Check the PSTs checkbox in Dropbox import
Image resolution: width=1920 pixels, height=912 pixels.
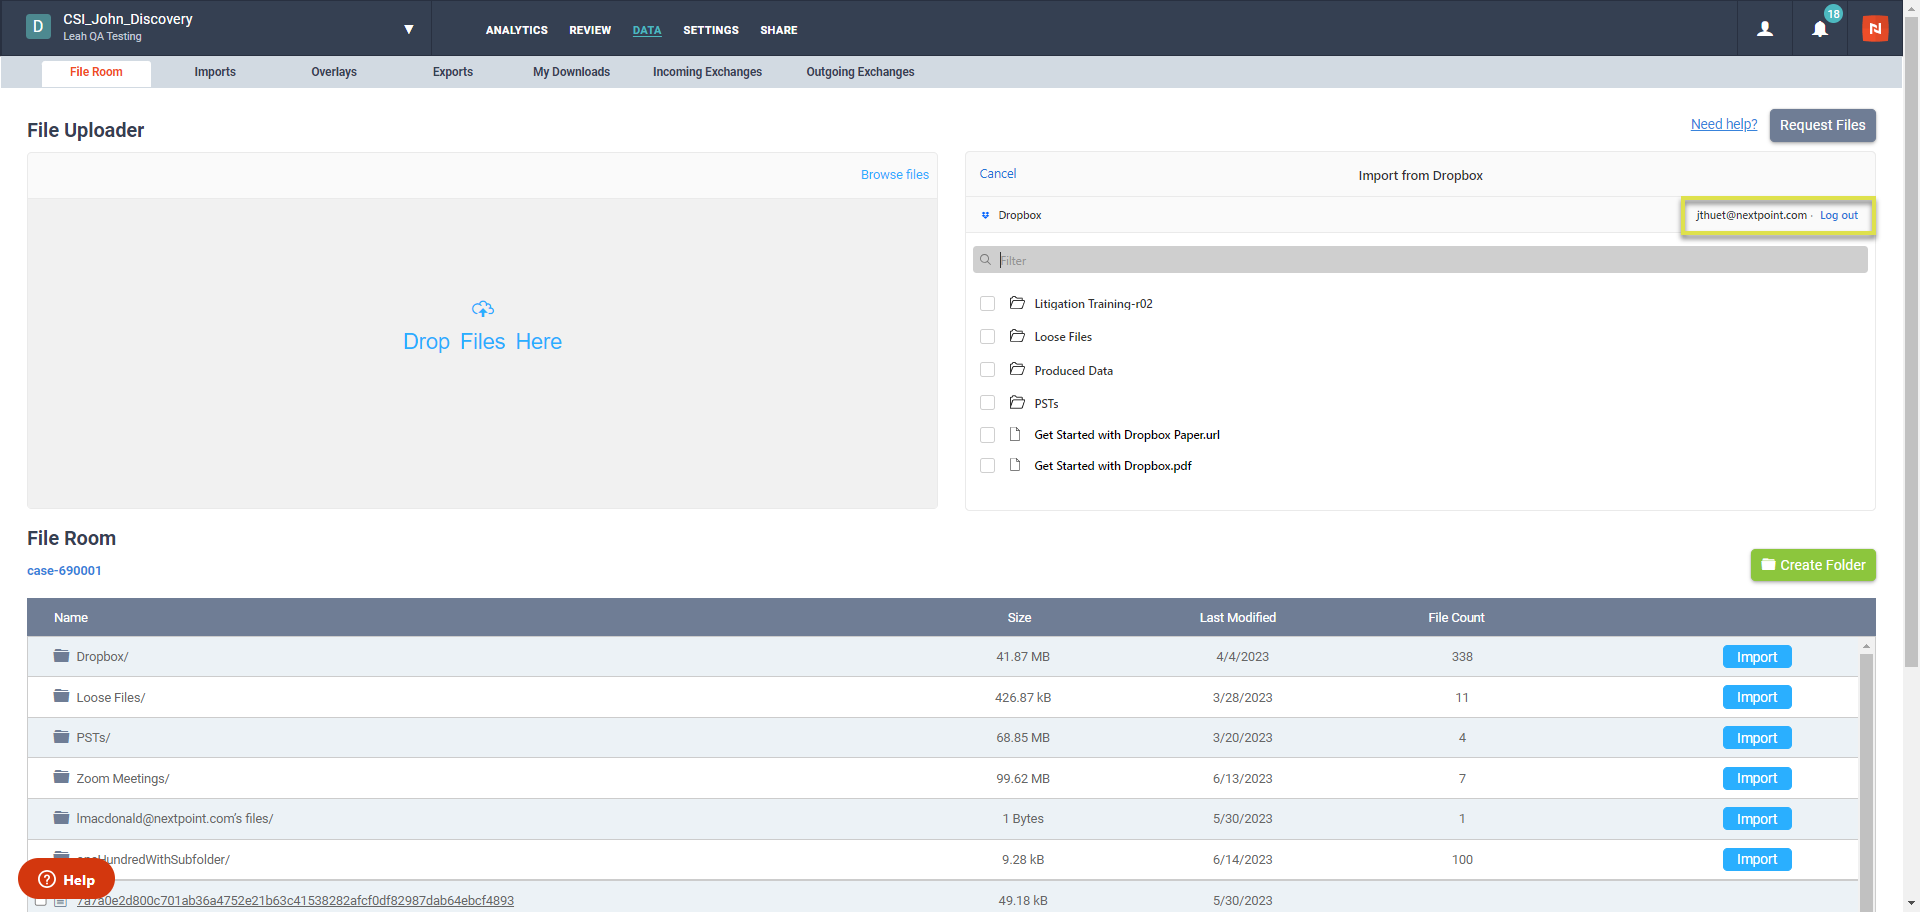tap(988, 402)
